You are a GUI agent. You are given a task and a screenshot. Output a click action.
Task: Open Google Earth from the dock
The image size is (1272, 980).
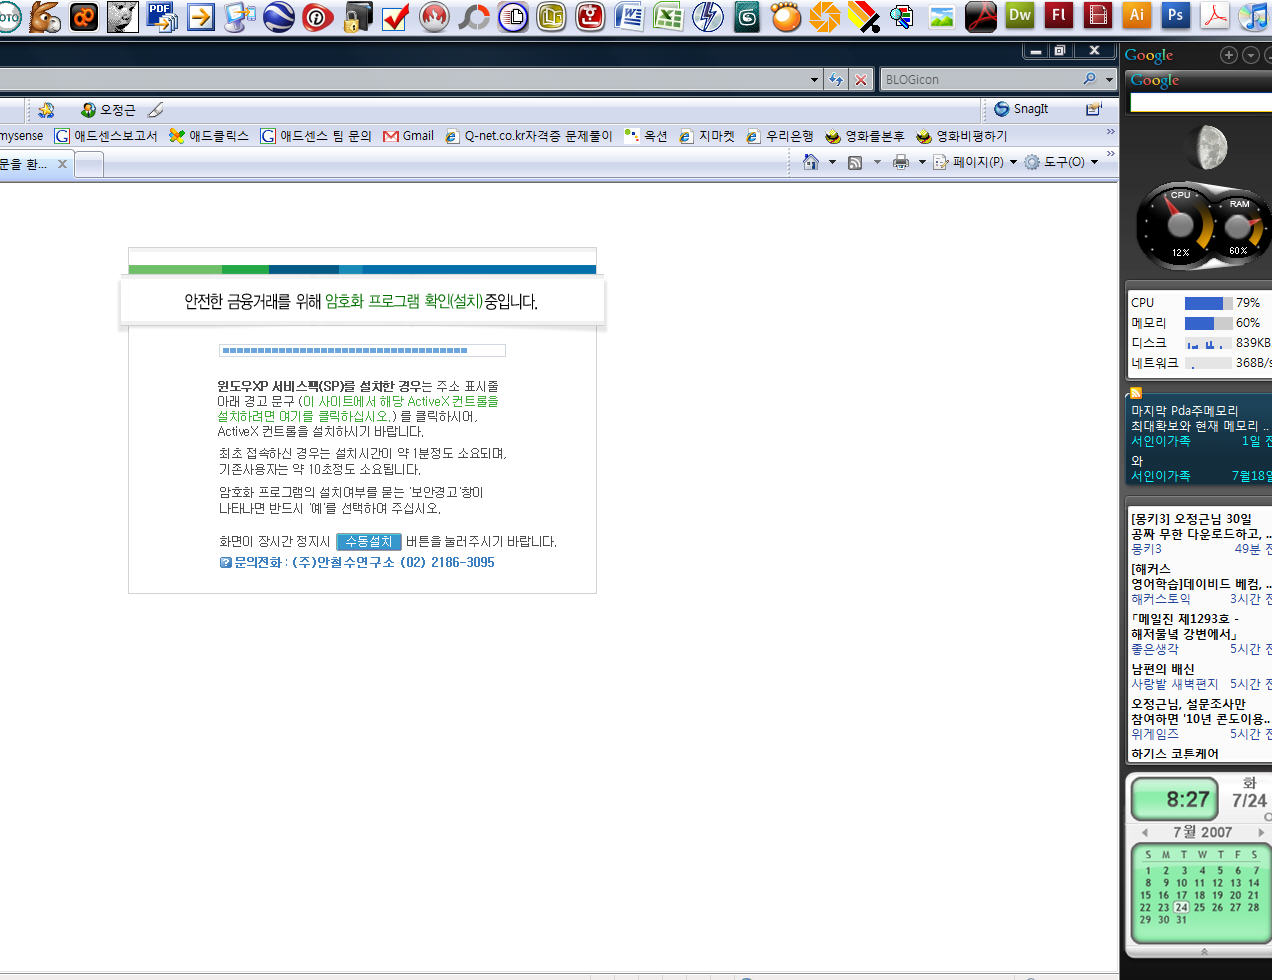pyautogui.click(x=279, y=16)
